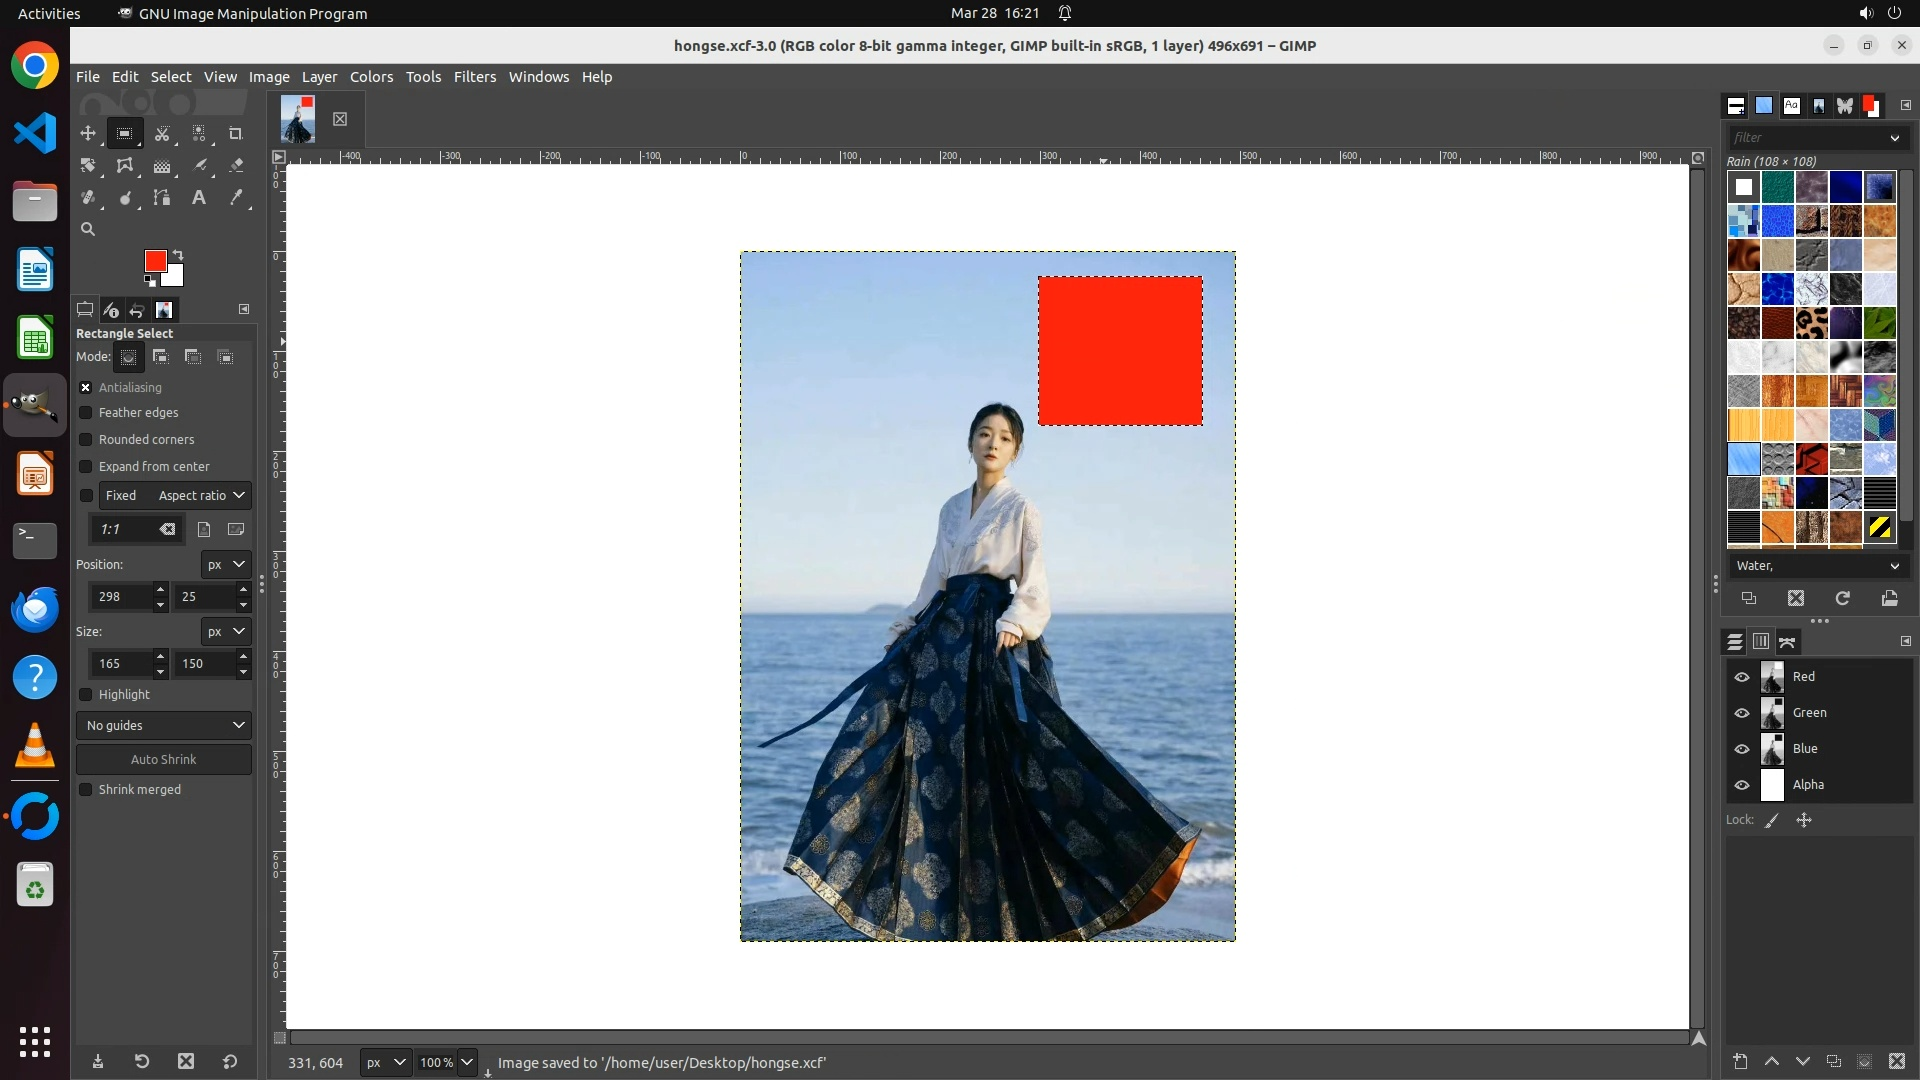The image size is (1920, 1080).
Task: Select the Move tool
Action: tap(88, 133)
